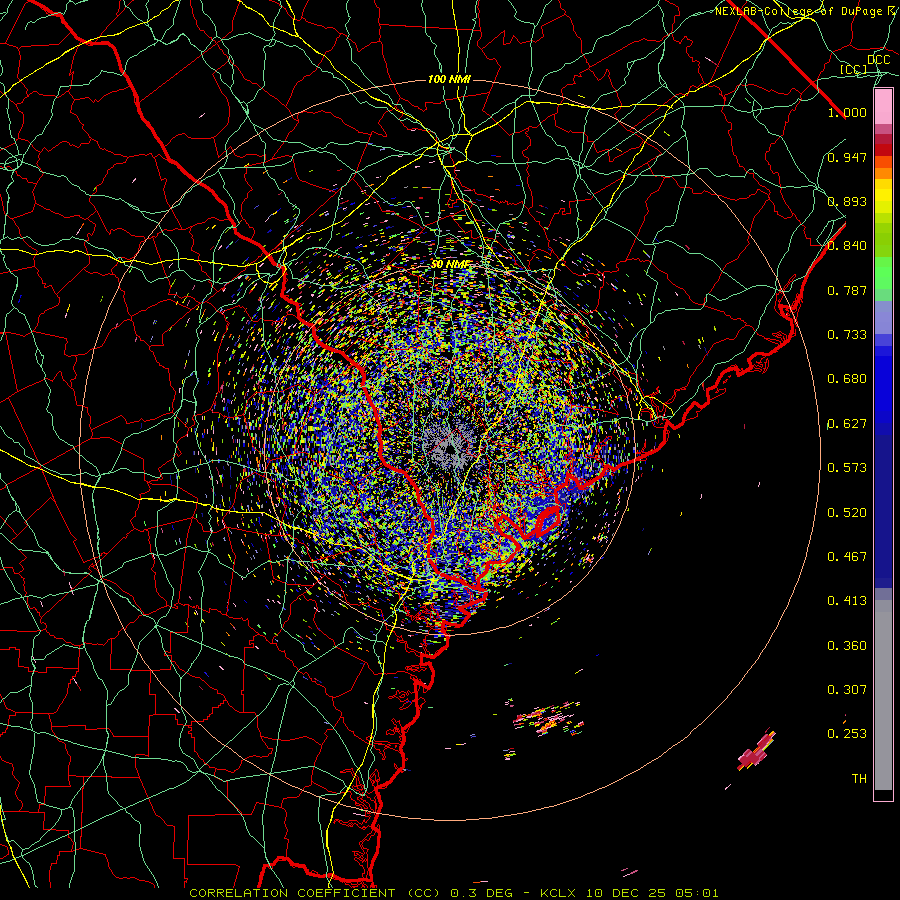Click the 1.000 color scale value

click(847, 112)
